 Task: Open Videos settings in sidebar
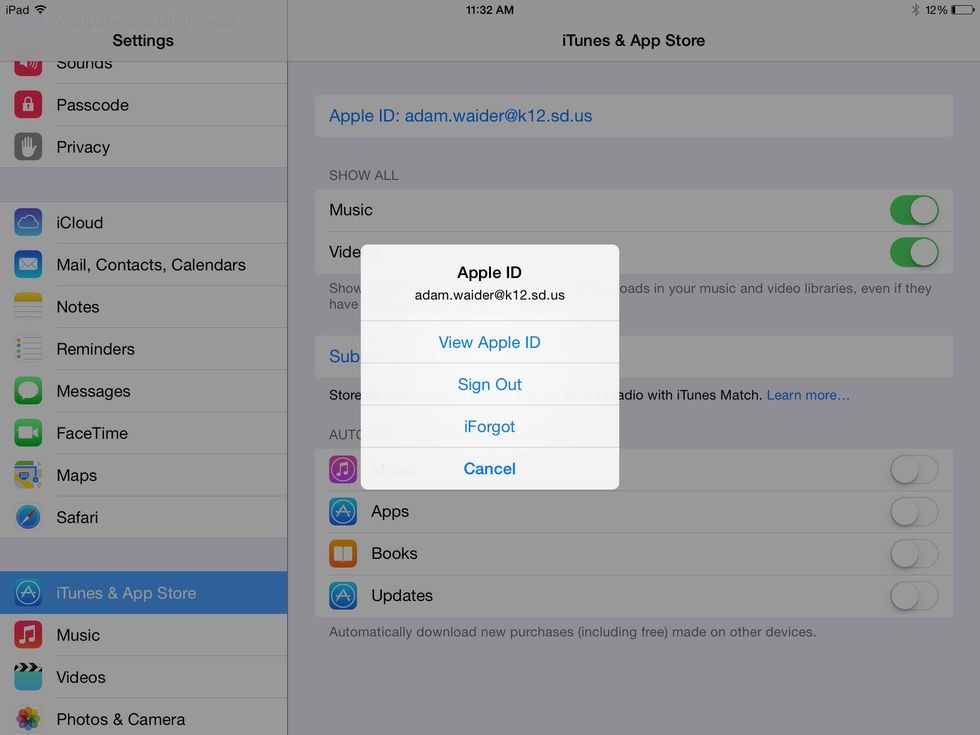144,677
